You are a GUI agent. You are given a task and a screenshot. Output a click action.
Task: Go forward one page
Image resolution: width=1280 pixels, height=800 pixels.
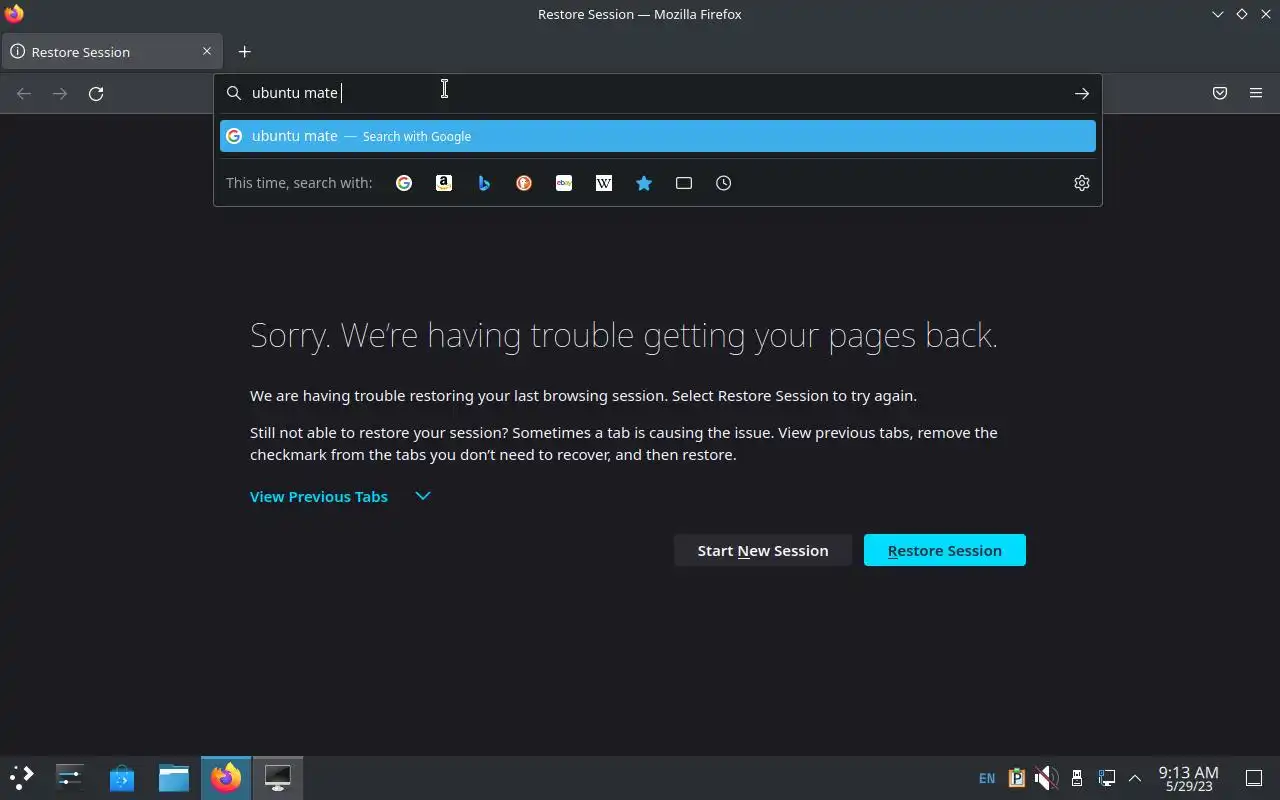pos(60,93)
